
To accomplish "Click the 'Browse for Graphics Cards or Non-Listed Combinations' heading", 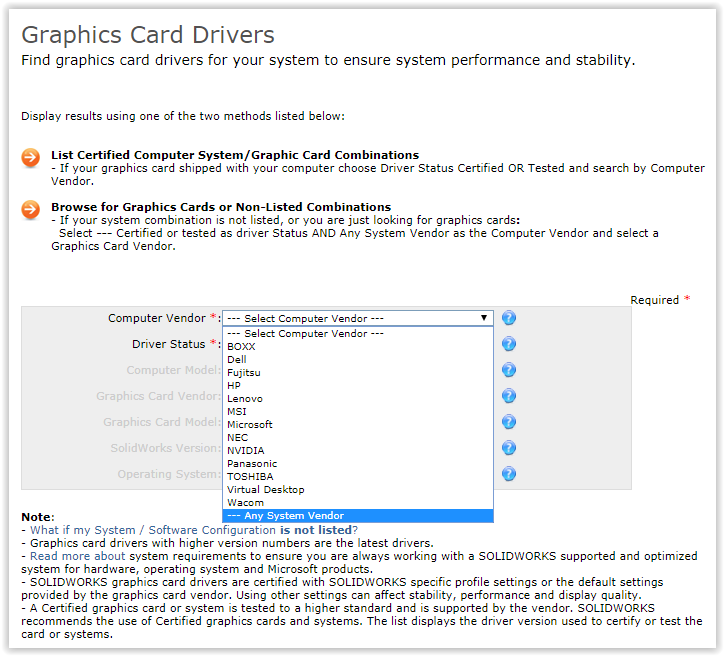I will pyautogui.click(x=221, y=207).
